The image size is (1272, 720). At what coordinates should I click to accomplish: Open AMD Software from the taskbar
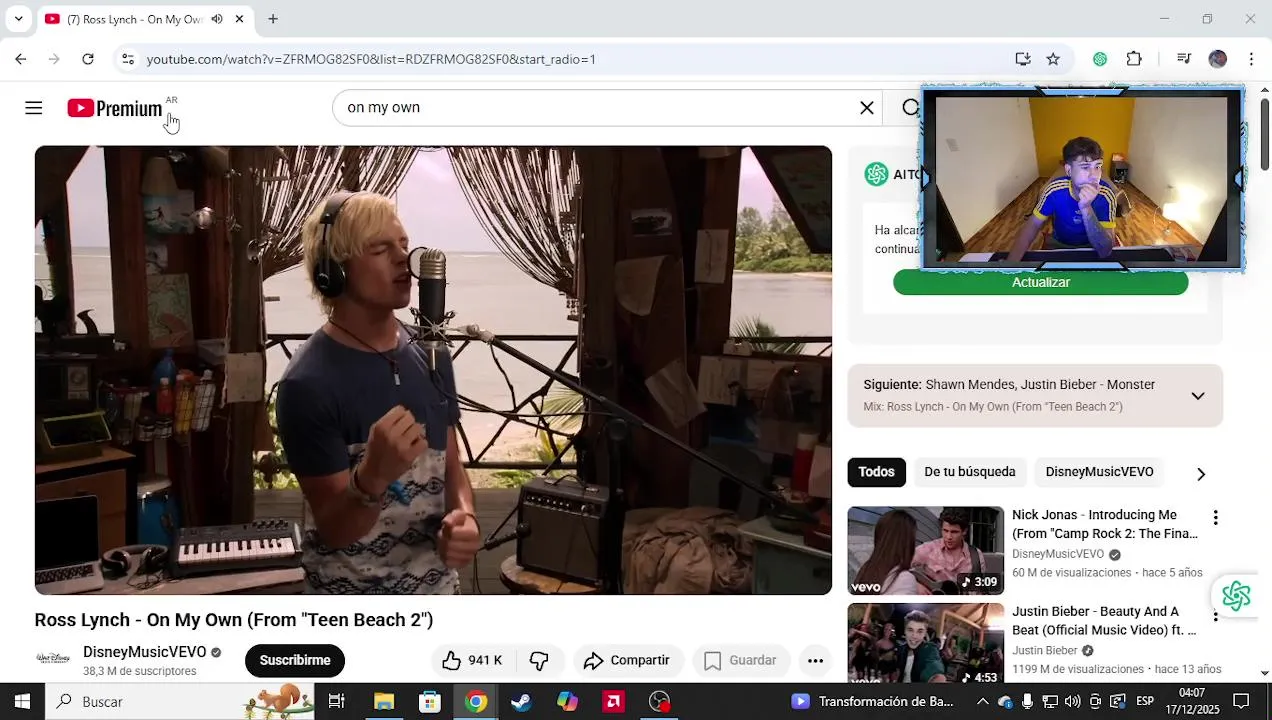coord(614,701)
